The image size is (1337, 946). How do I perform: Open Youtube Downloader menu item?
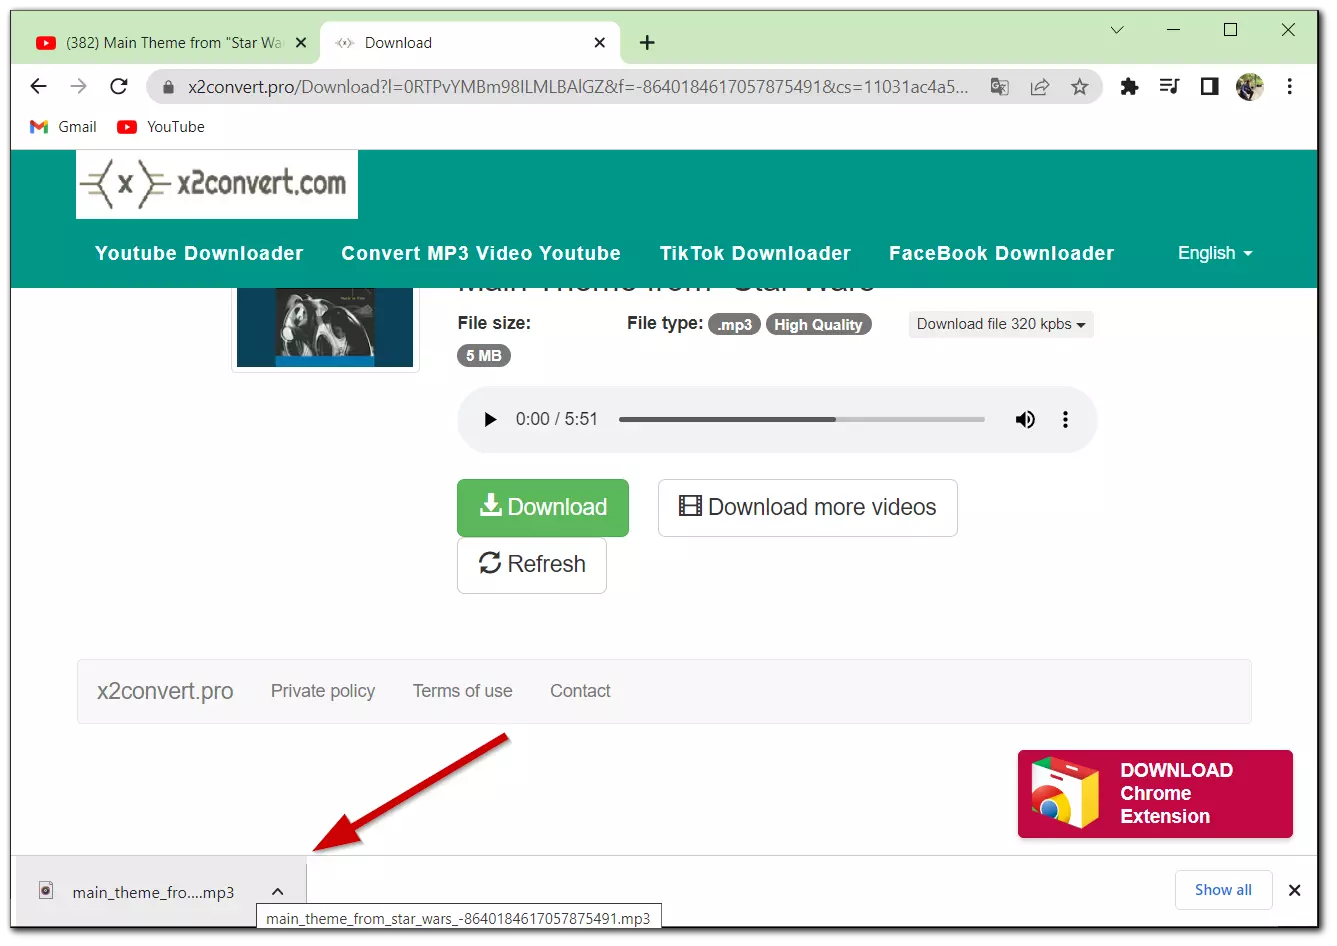pos(199,253)
